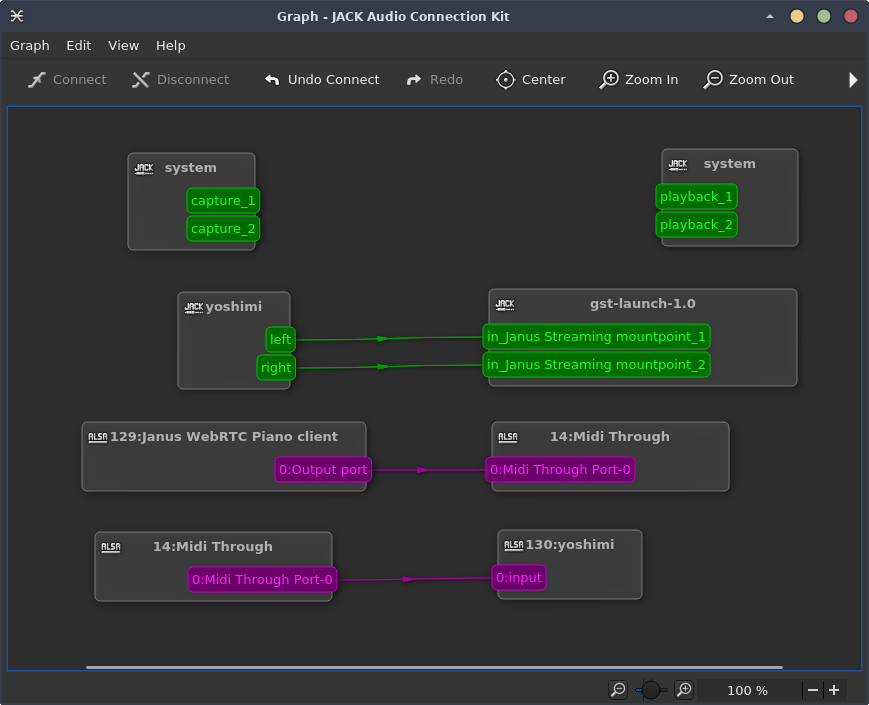This screenshot has height=705, width=869.
Task: Select the capture_2 port
Action: tap(223, 228)
